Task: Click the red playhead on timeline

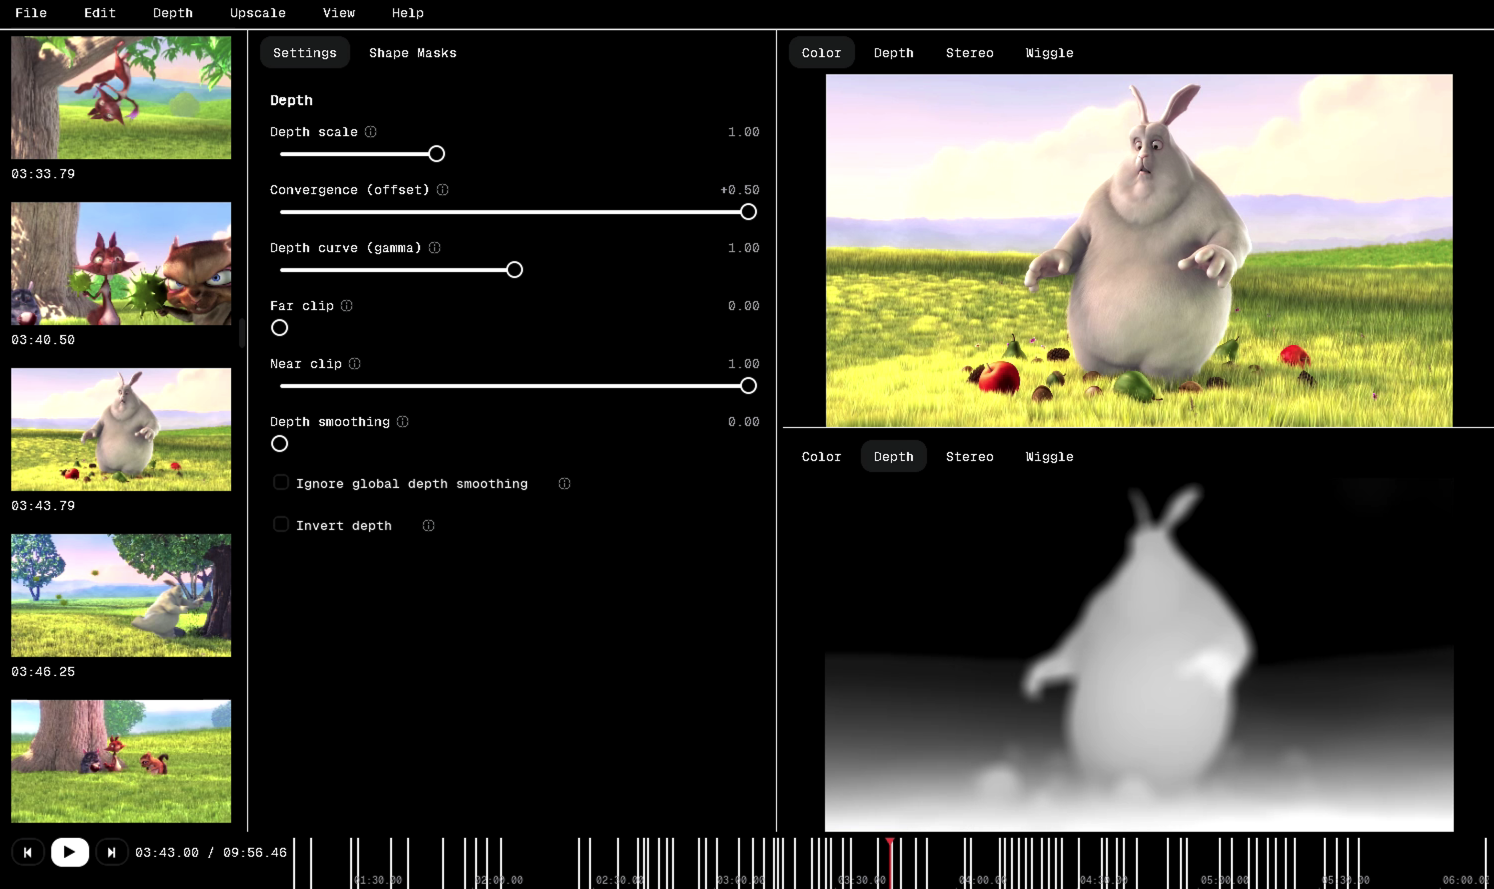Action: point(890,862)
